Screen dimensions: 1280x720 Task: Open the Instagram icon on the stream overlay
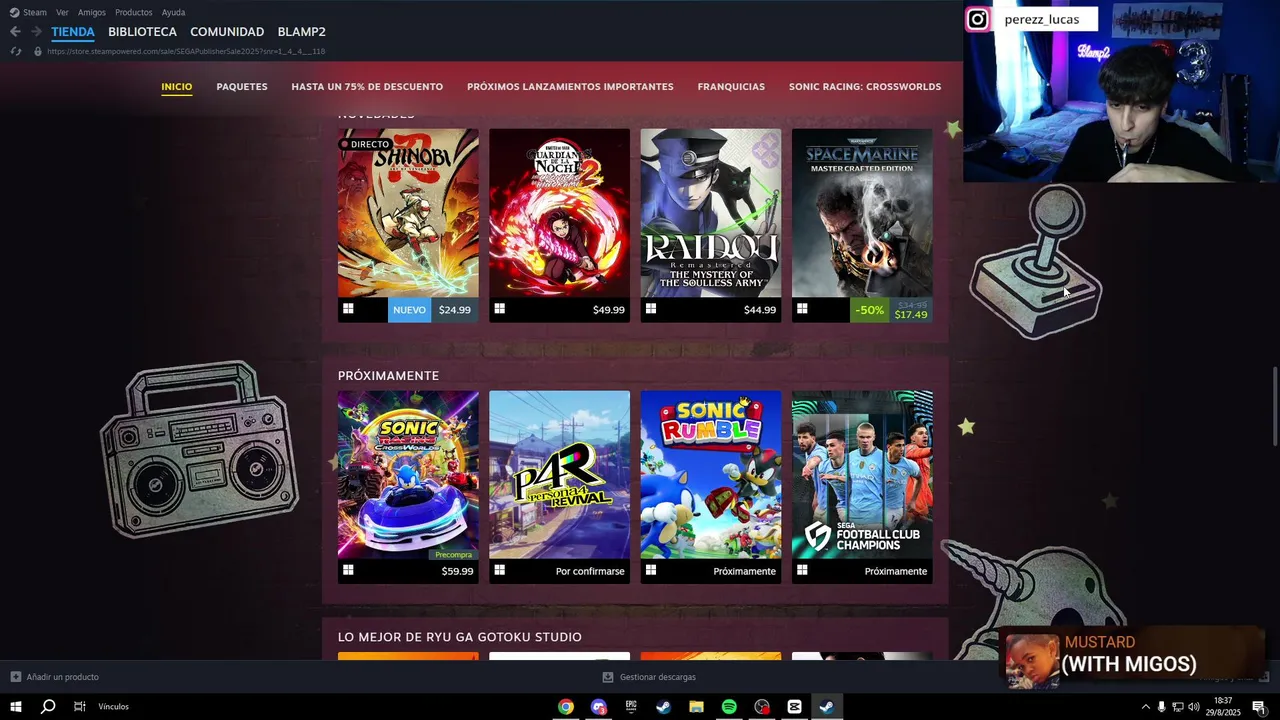pos(978,19)
